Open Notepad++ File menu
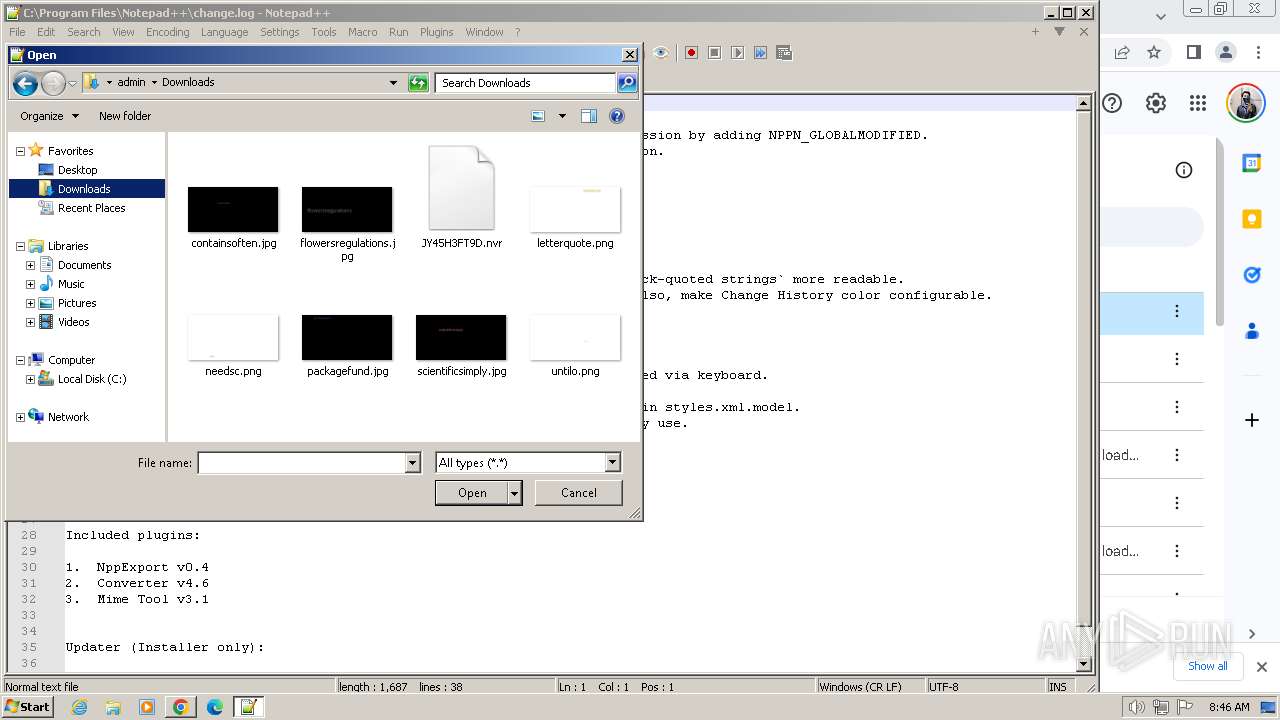Screen dimensions: 1280x720 tap(17, 32)
